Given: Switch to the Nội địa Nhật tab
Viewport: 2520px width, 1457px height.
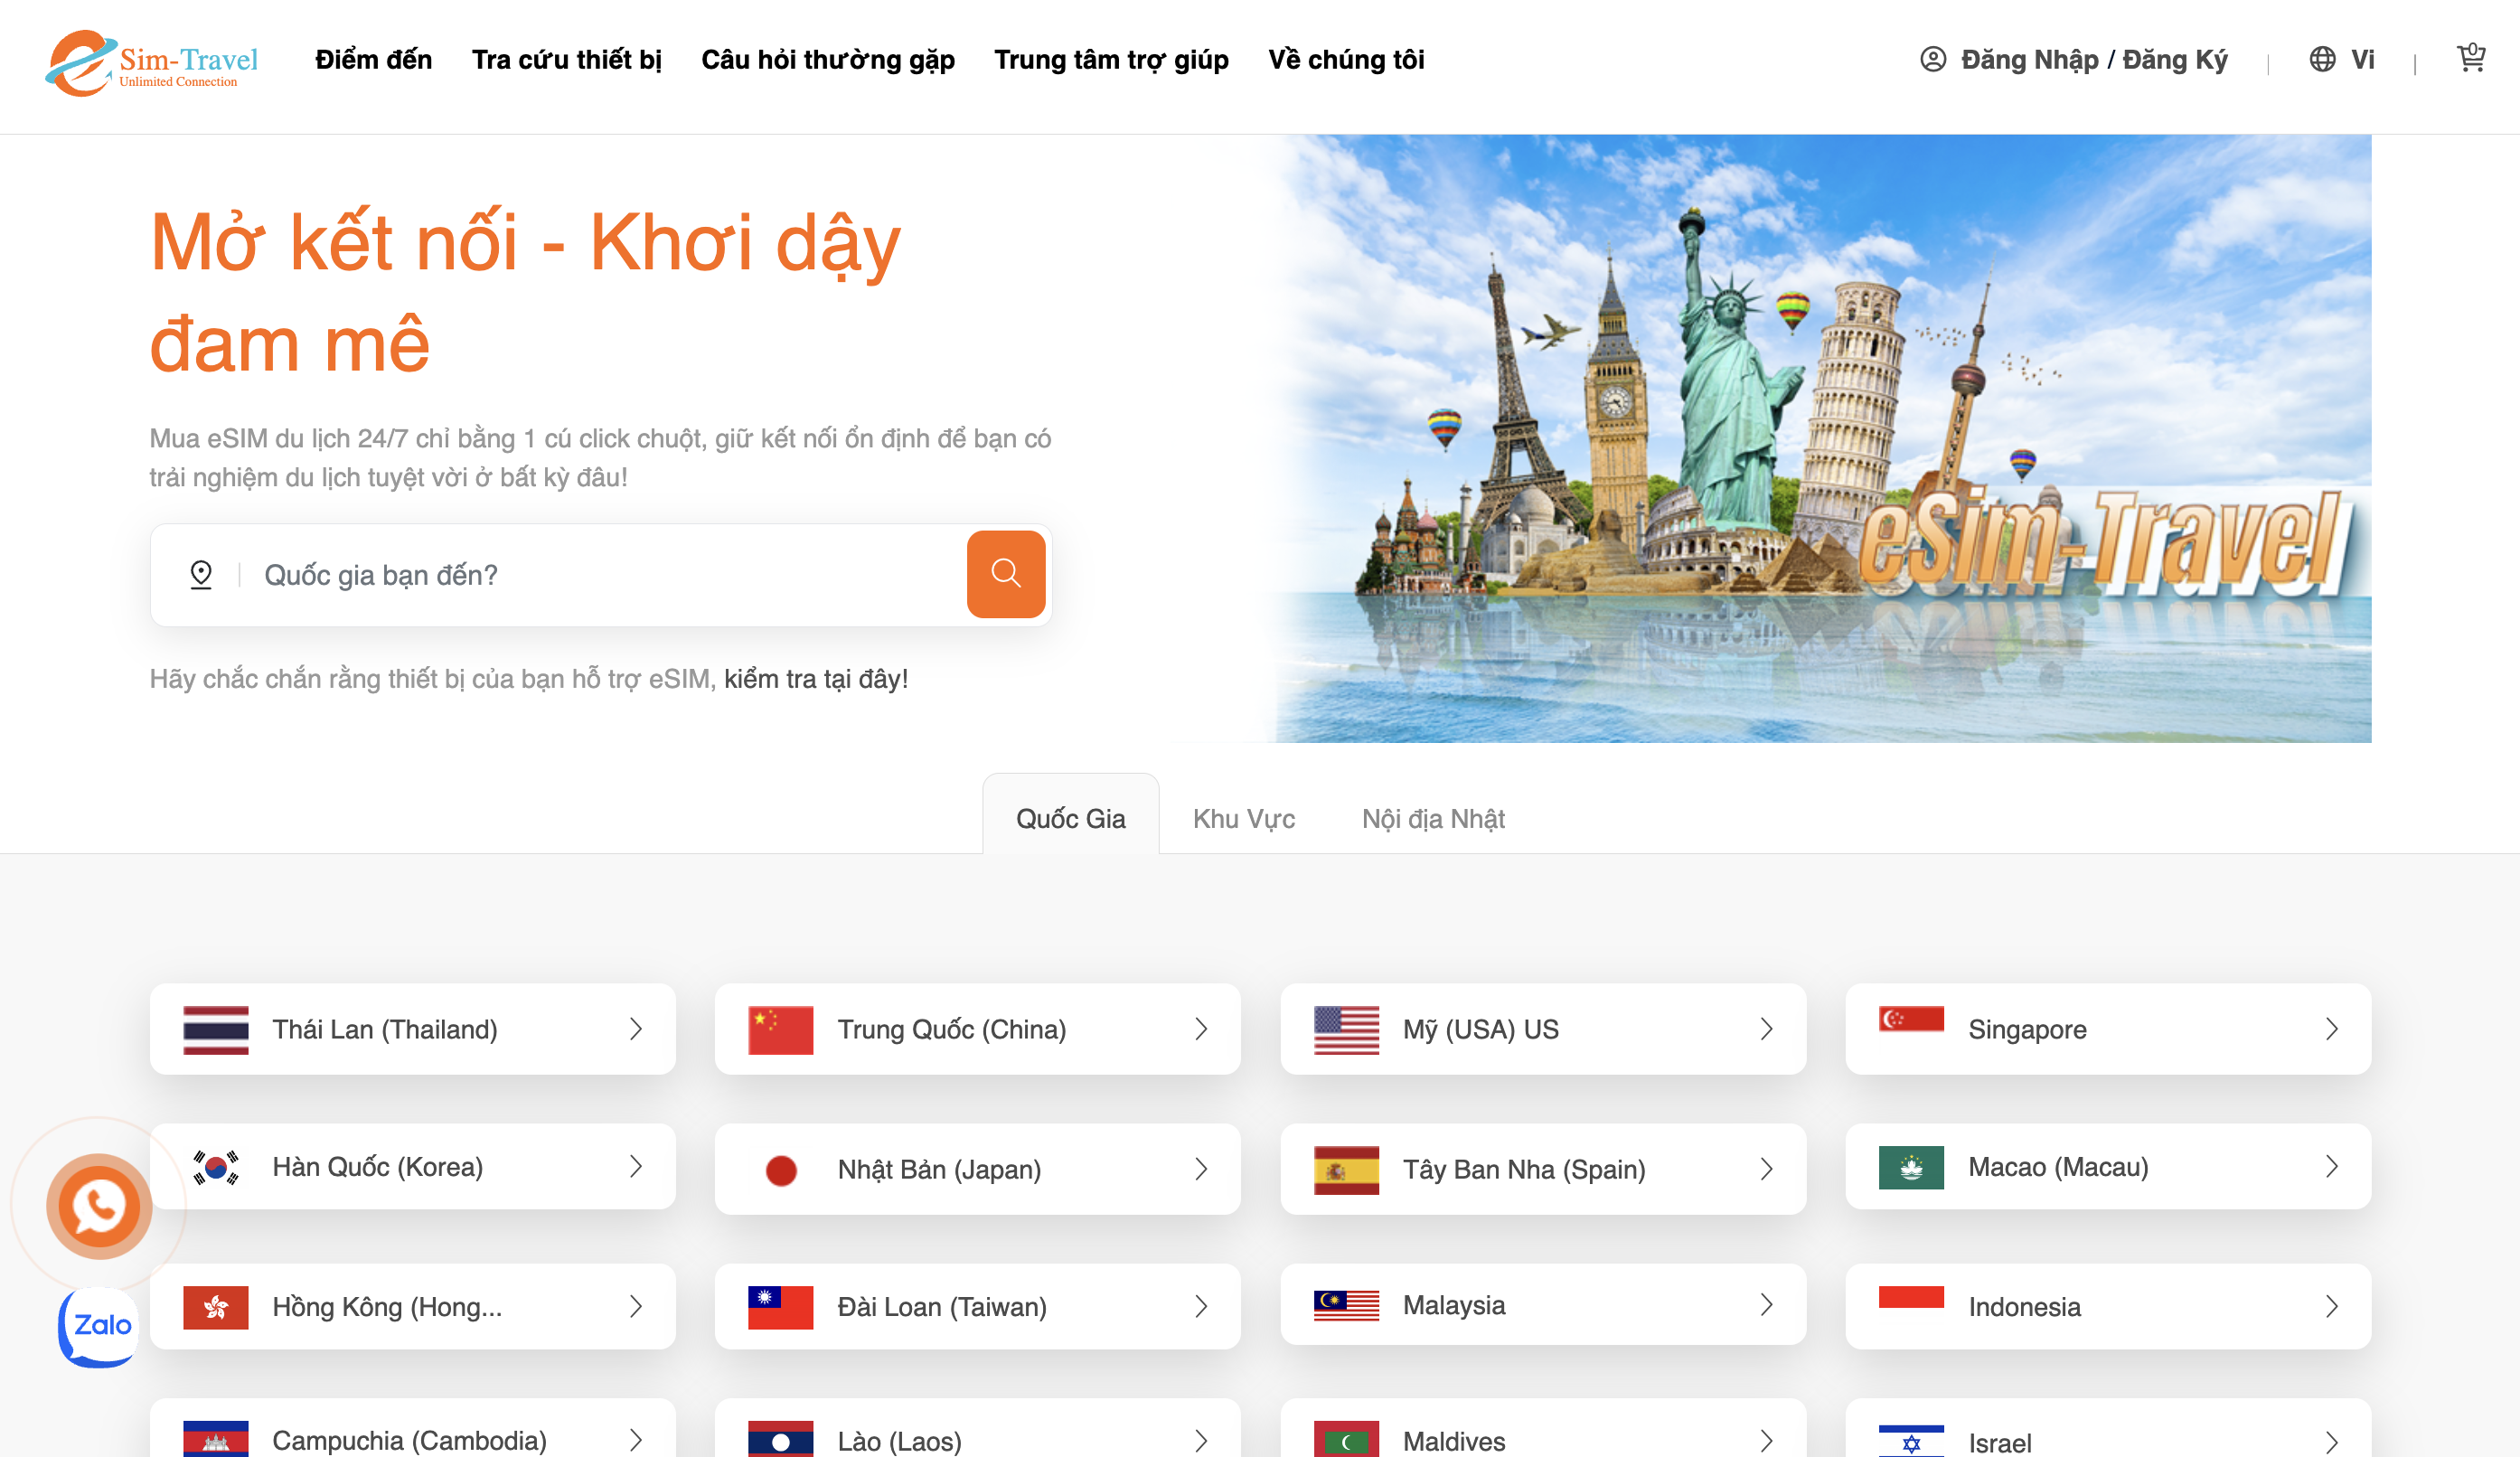Looking at the screenshot, I should click(1433, 819).
